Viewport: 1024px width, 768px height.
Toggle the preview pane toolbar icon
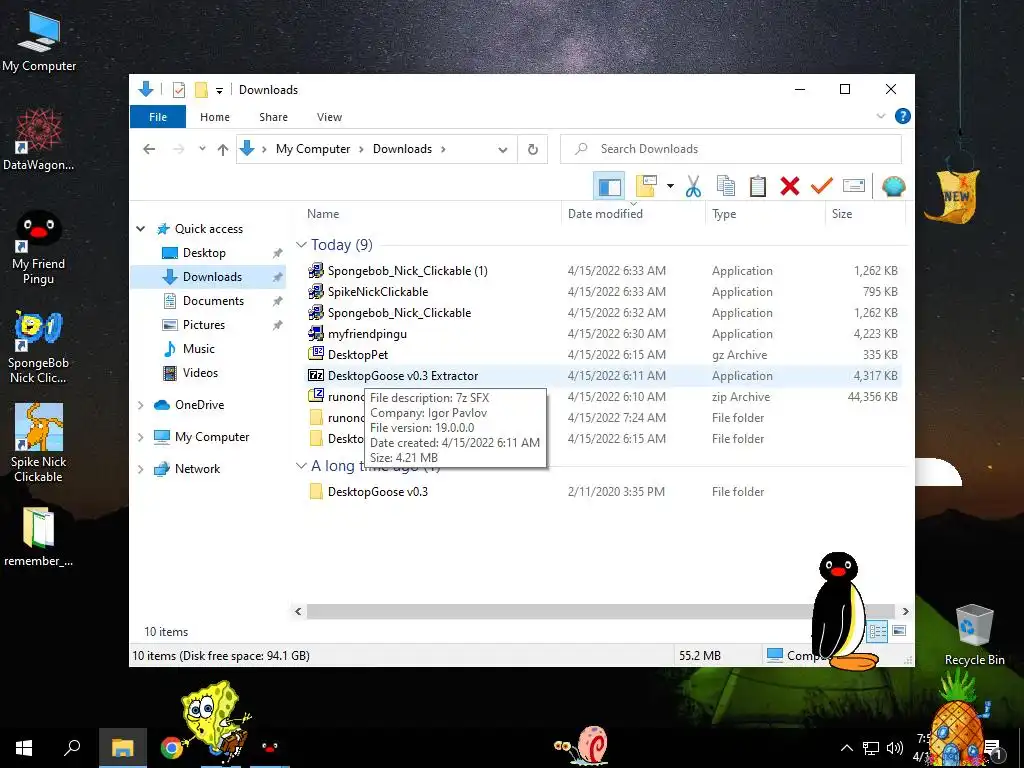609,186
